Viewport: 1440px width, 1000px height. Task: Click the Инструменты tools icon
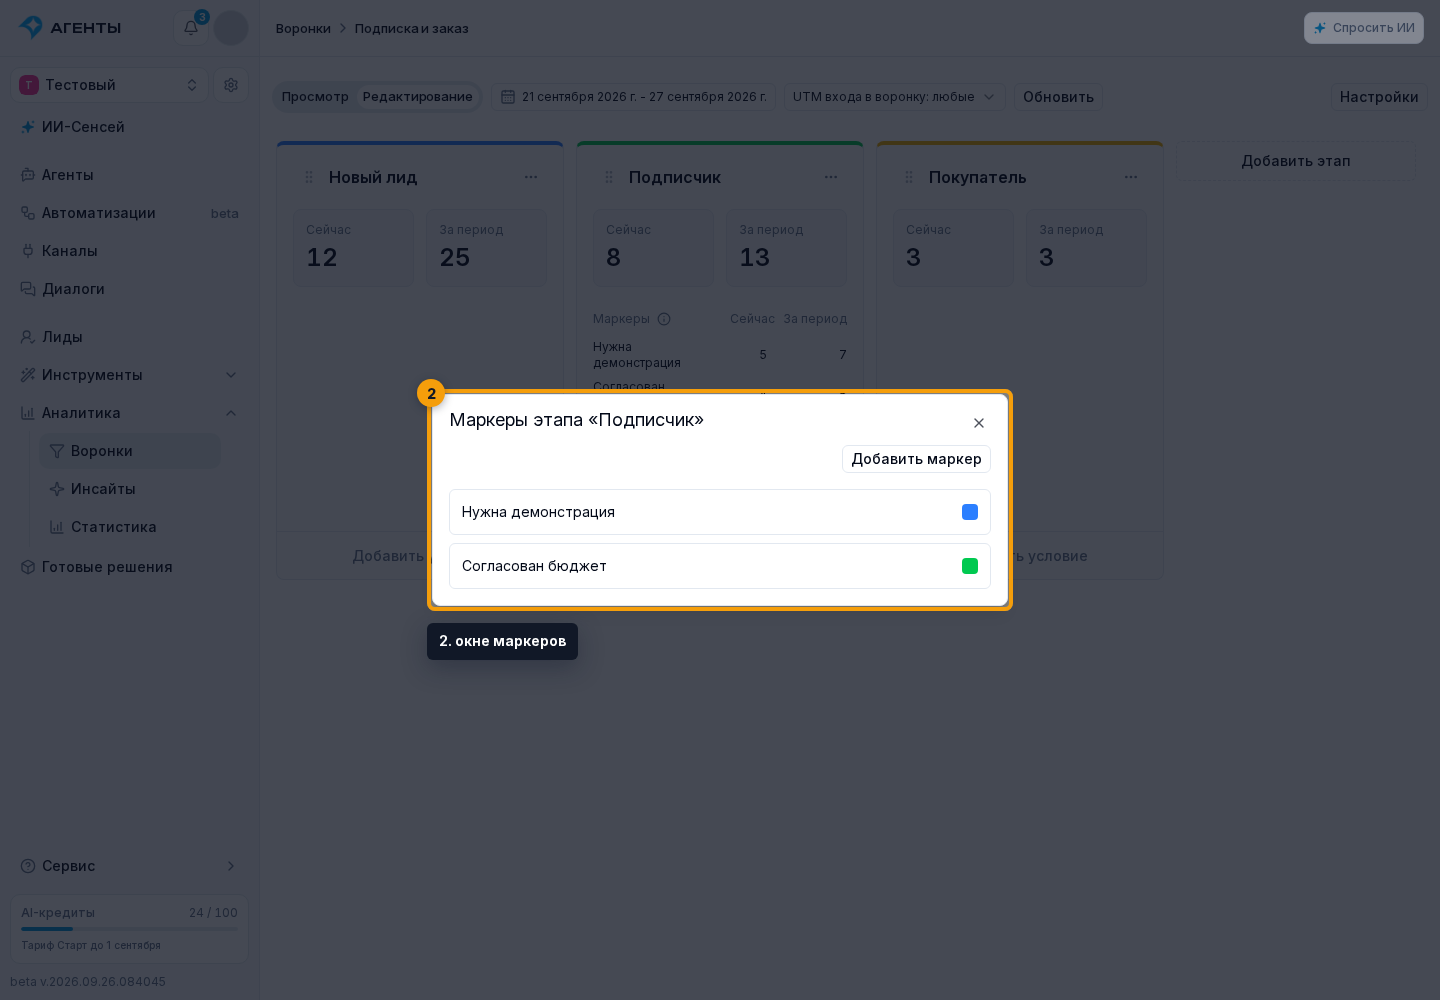(x=28, y=375)
